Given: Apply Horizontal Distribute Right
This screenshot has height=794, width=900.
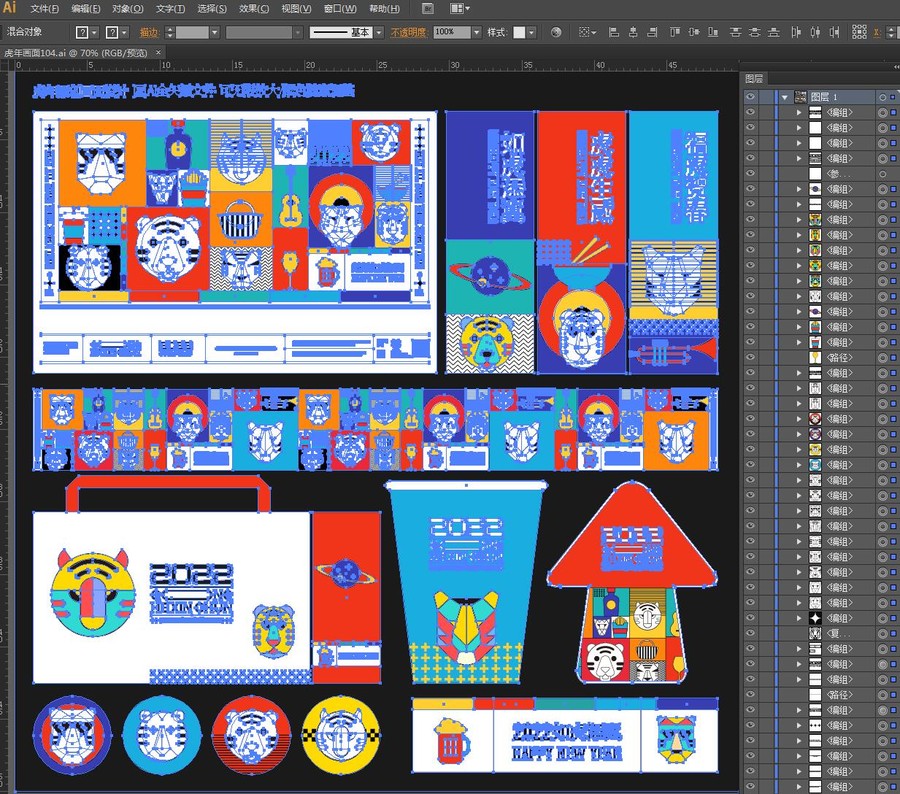Looking at the screenshot, I should (834, 33).
